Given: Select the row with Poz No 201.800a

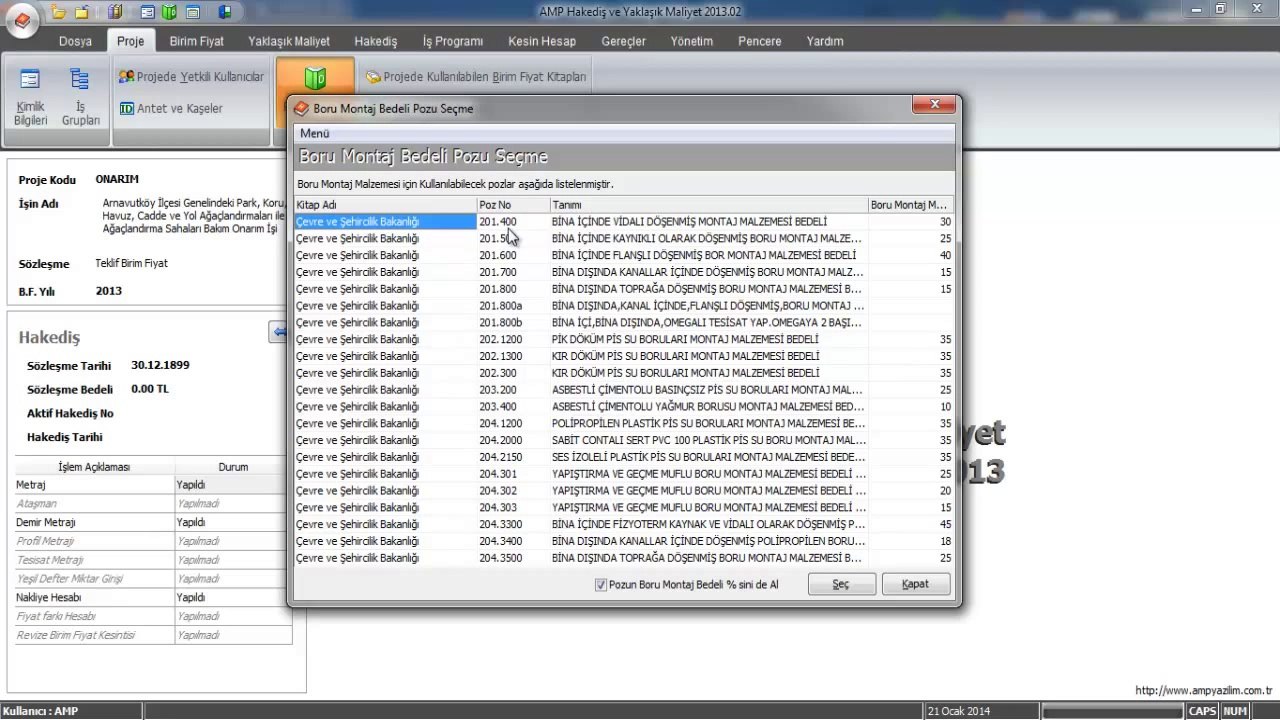Looking at the screenshot, I should click(624, 305).
